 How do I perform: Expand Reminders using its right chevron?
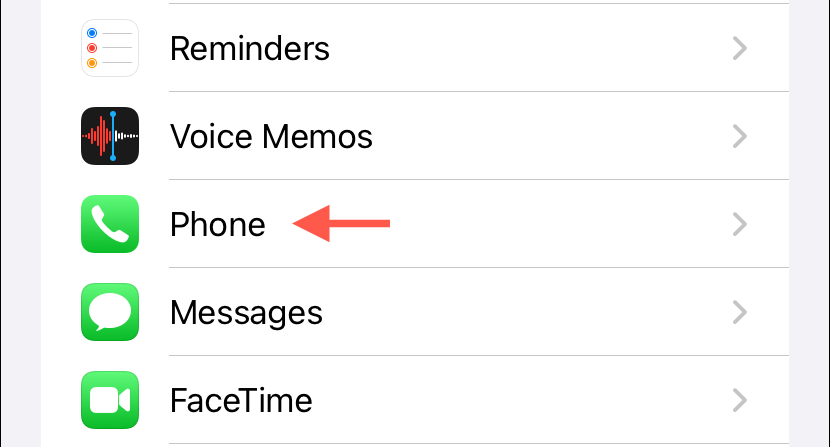[739, 48]
